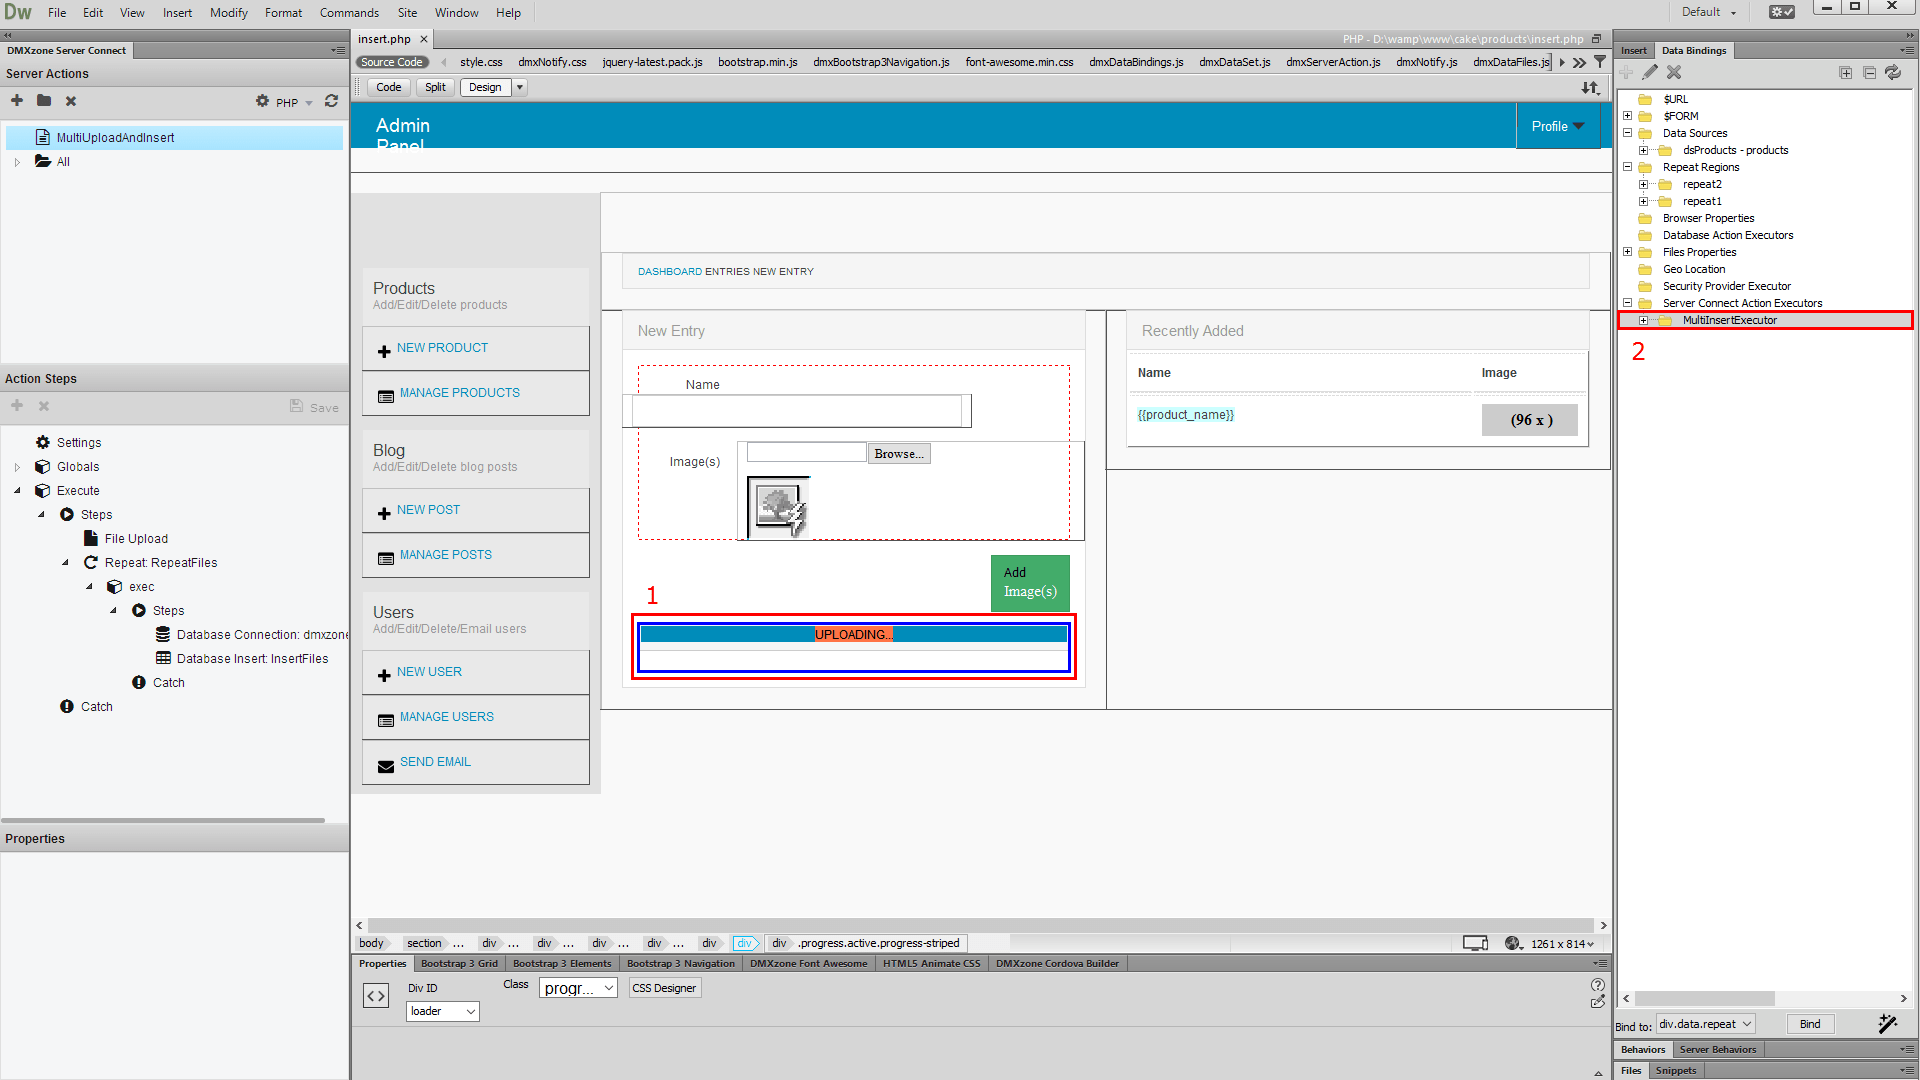Click the Bind button

pyautogui.click(x=1809, y=1024)
